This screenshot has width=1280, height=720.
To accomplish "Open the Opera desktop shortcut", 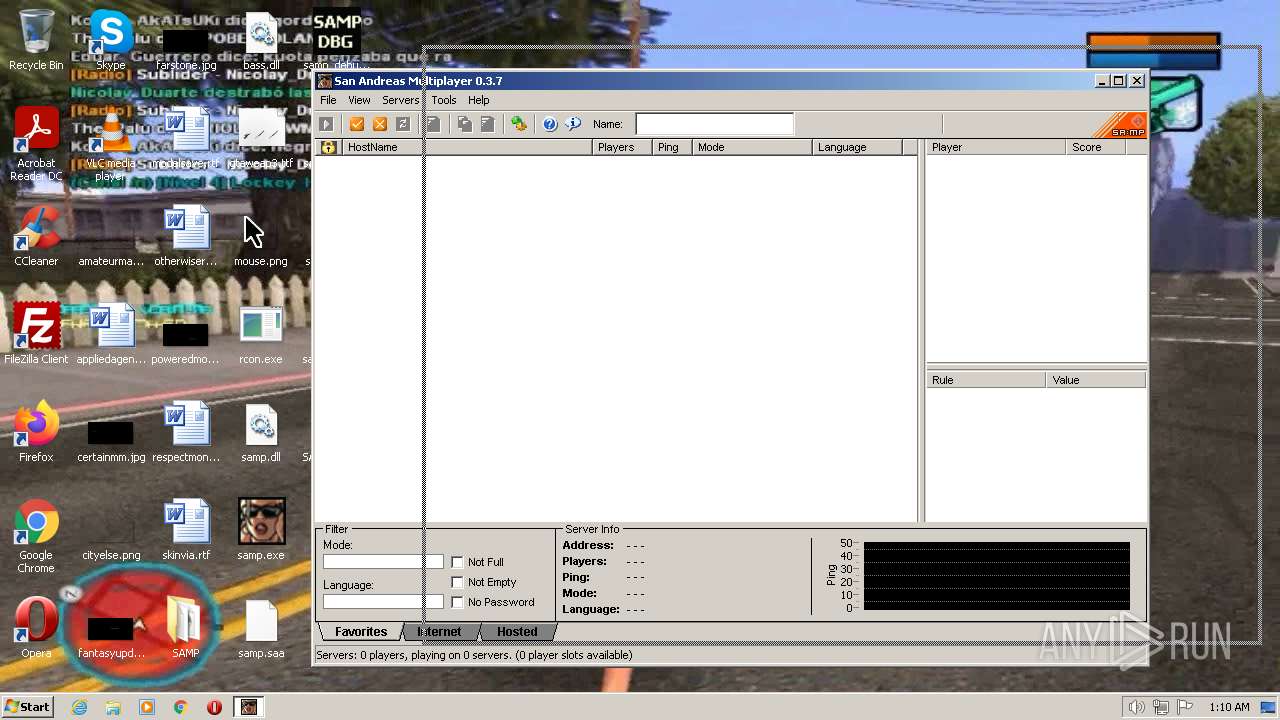I will click(36, 629).
